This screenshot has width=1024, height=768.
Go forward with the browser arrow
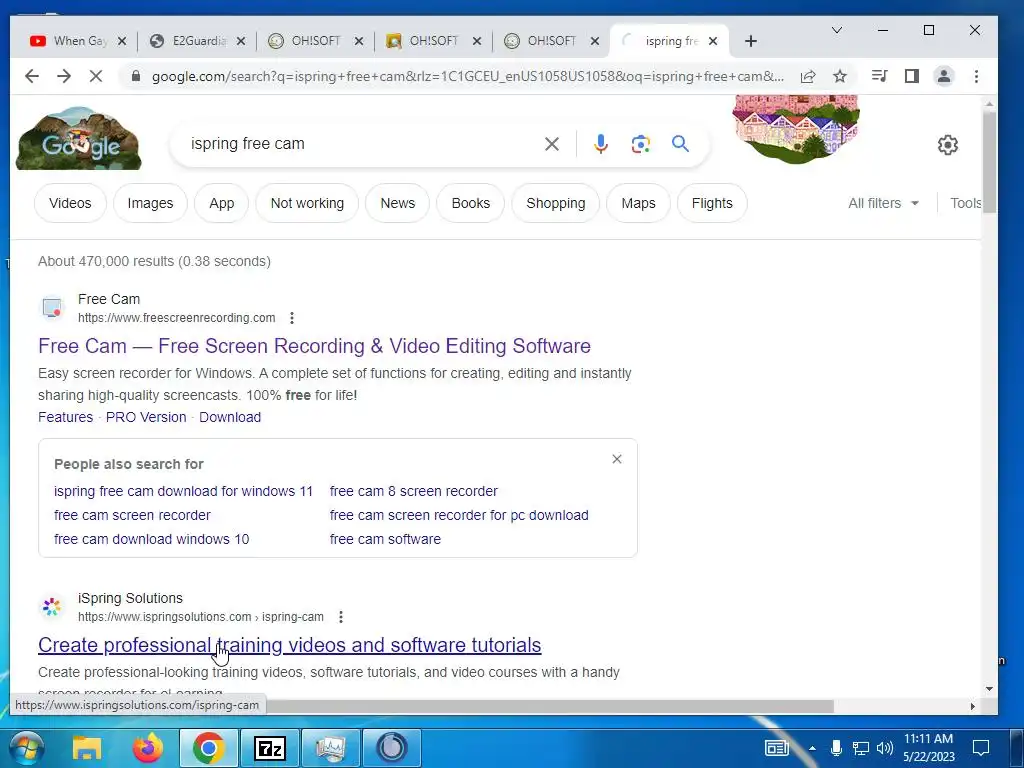pyautogui.click(x=63, y=76)
